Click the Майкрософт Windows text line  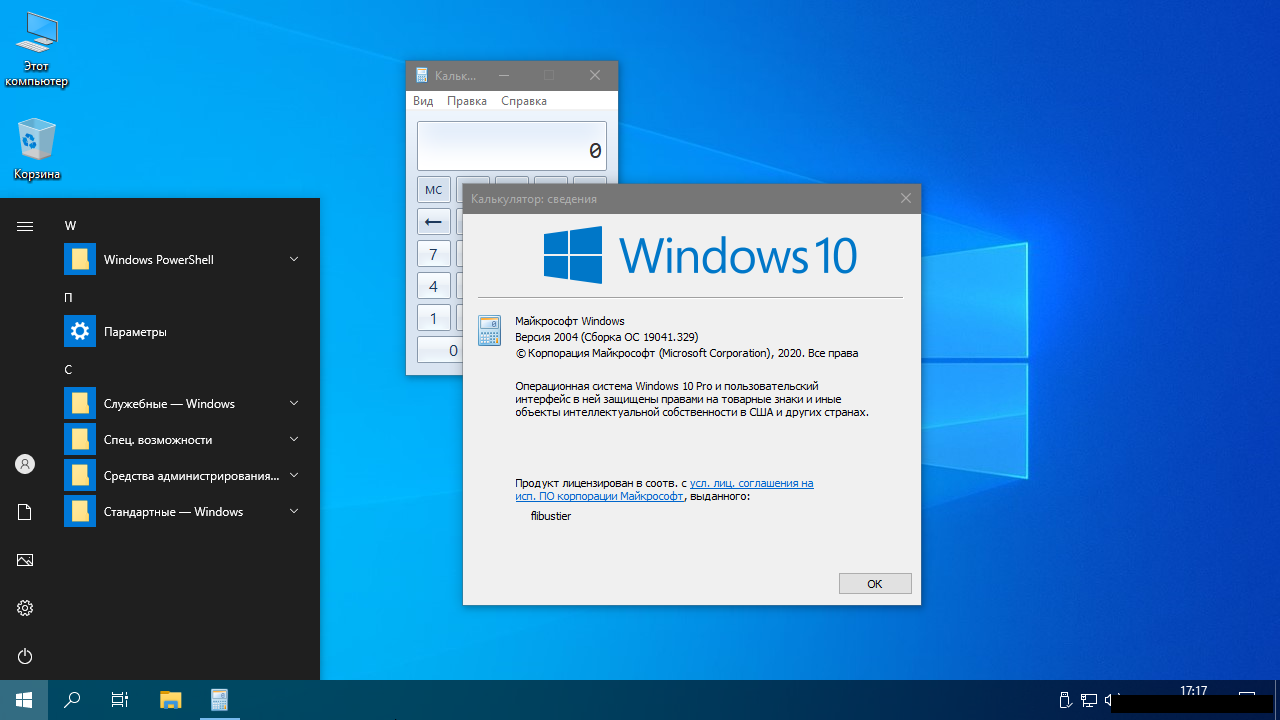[x=569, y=321]
